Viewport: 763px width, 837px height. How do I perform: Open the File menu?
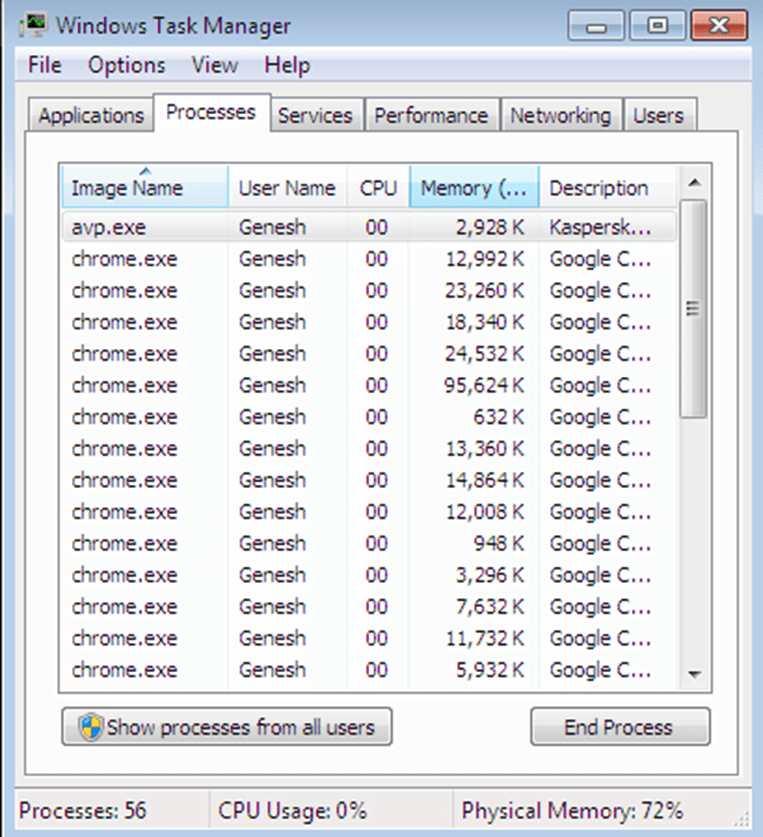(45, 65)
